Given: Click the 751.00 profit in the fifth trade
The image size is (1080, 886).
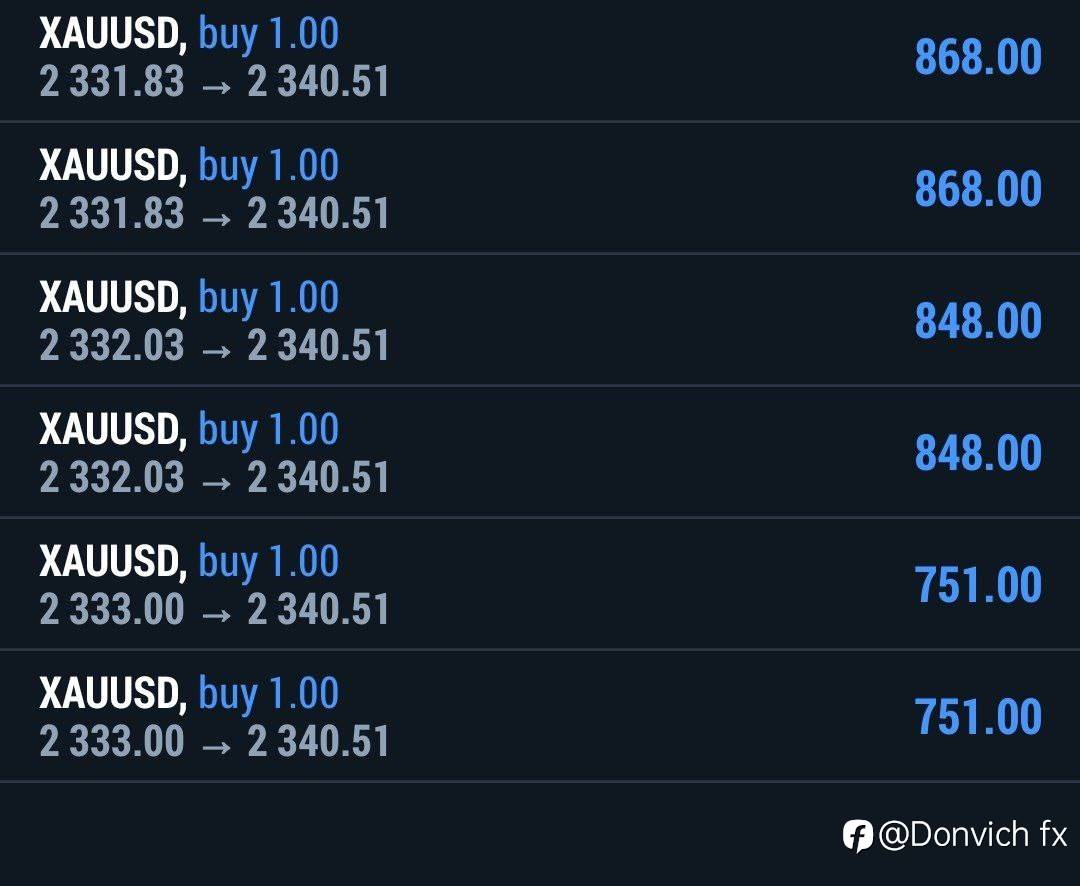Looking at the screenshot, I should 977,585.
